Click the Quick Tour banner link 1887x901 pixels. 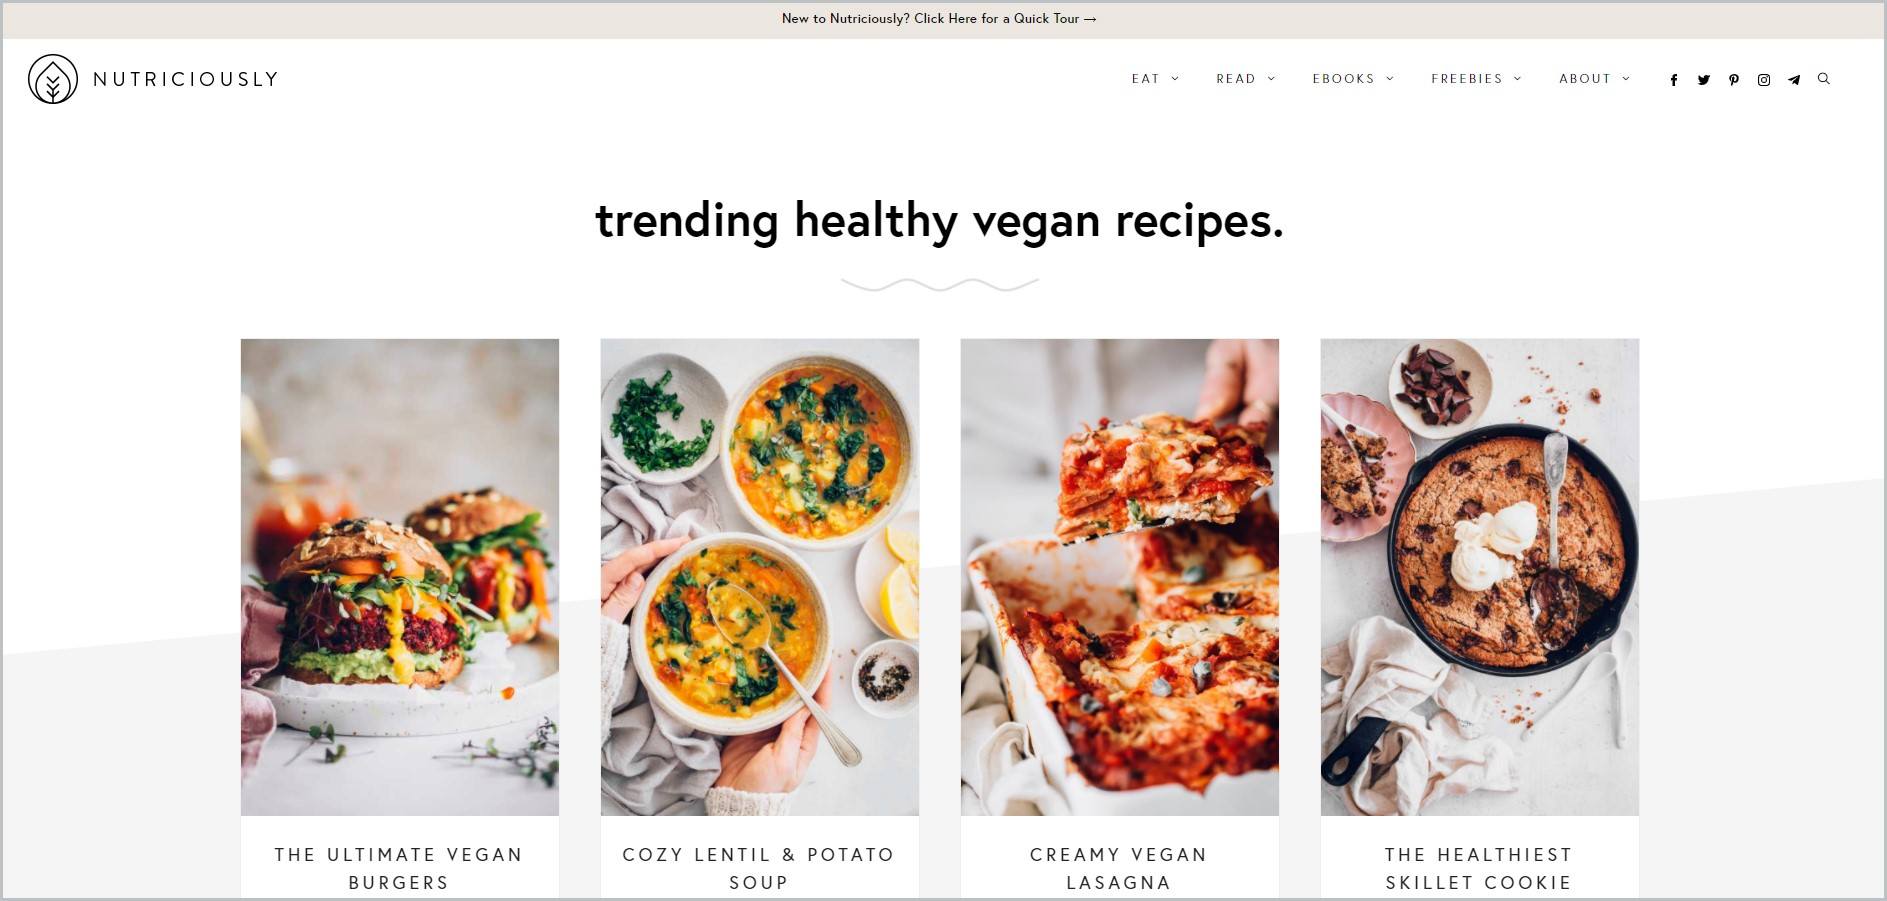[939, 18]
